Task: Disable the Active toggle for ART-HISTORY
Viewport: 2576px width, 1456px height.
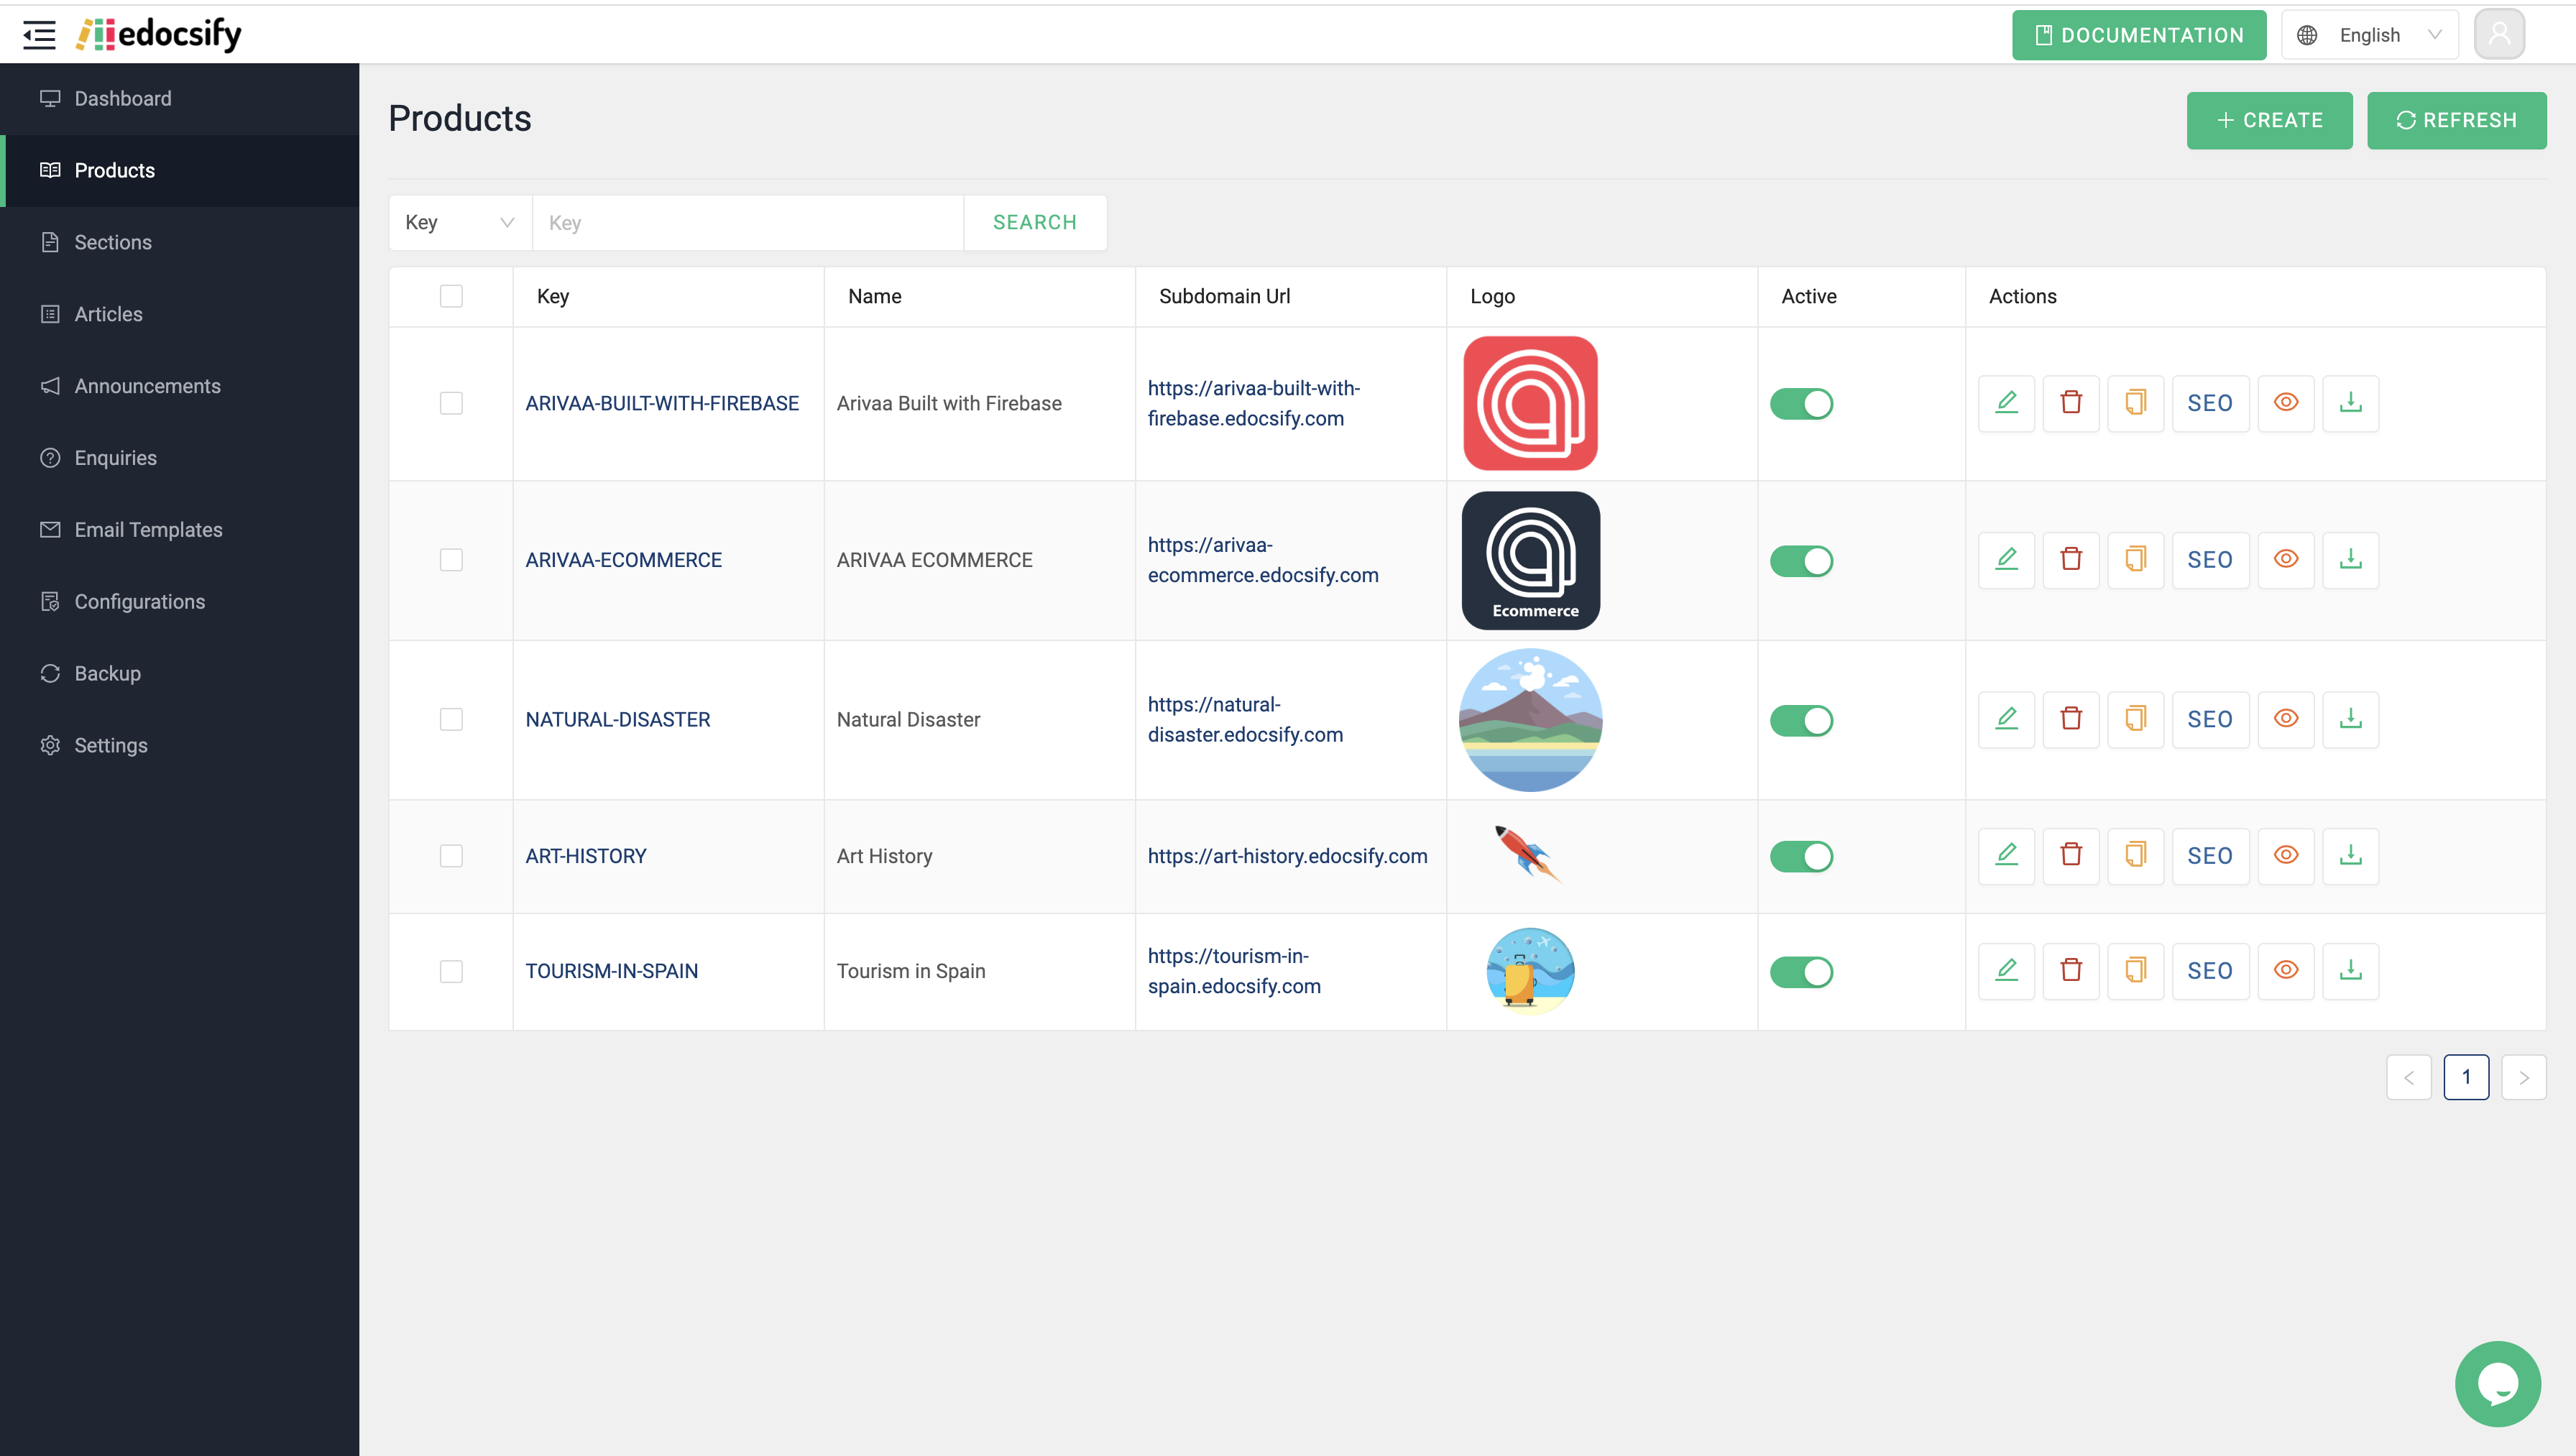Action: 1801,856
